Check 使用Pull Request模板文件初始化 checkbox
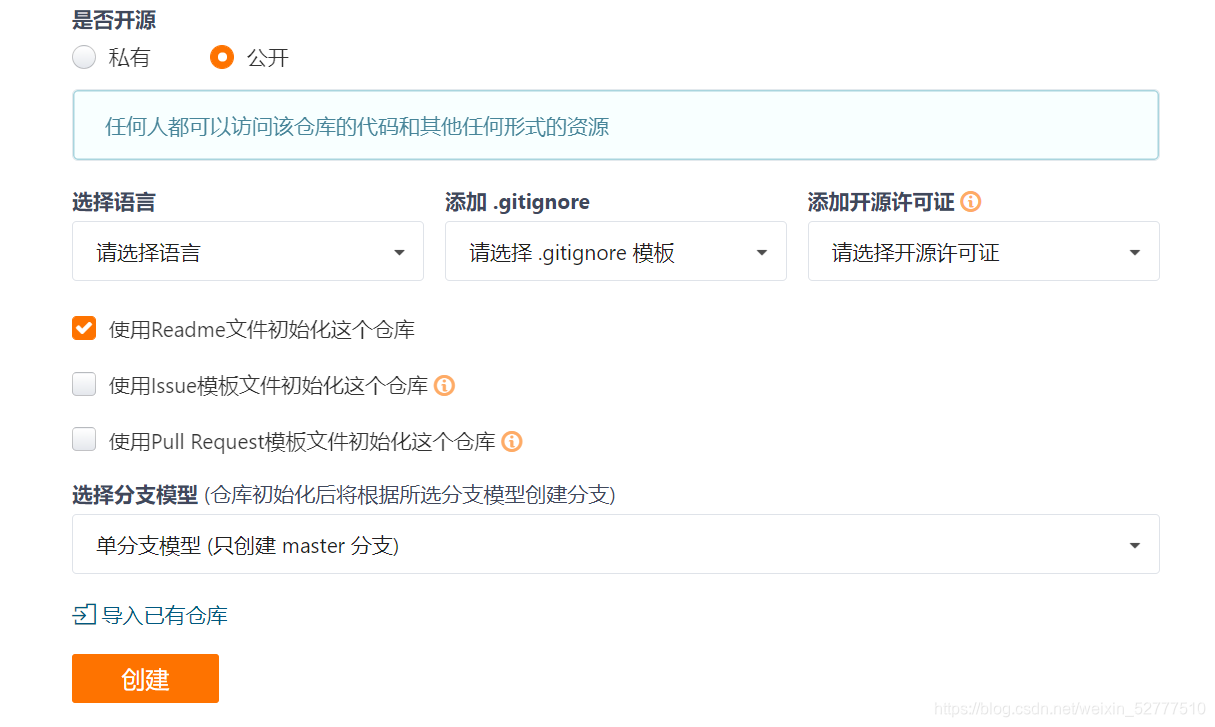 click(x=84, y=440)
